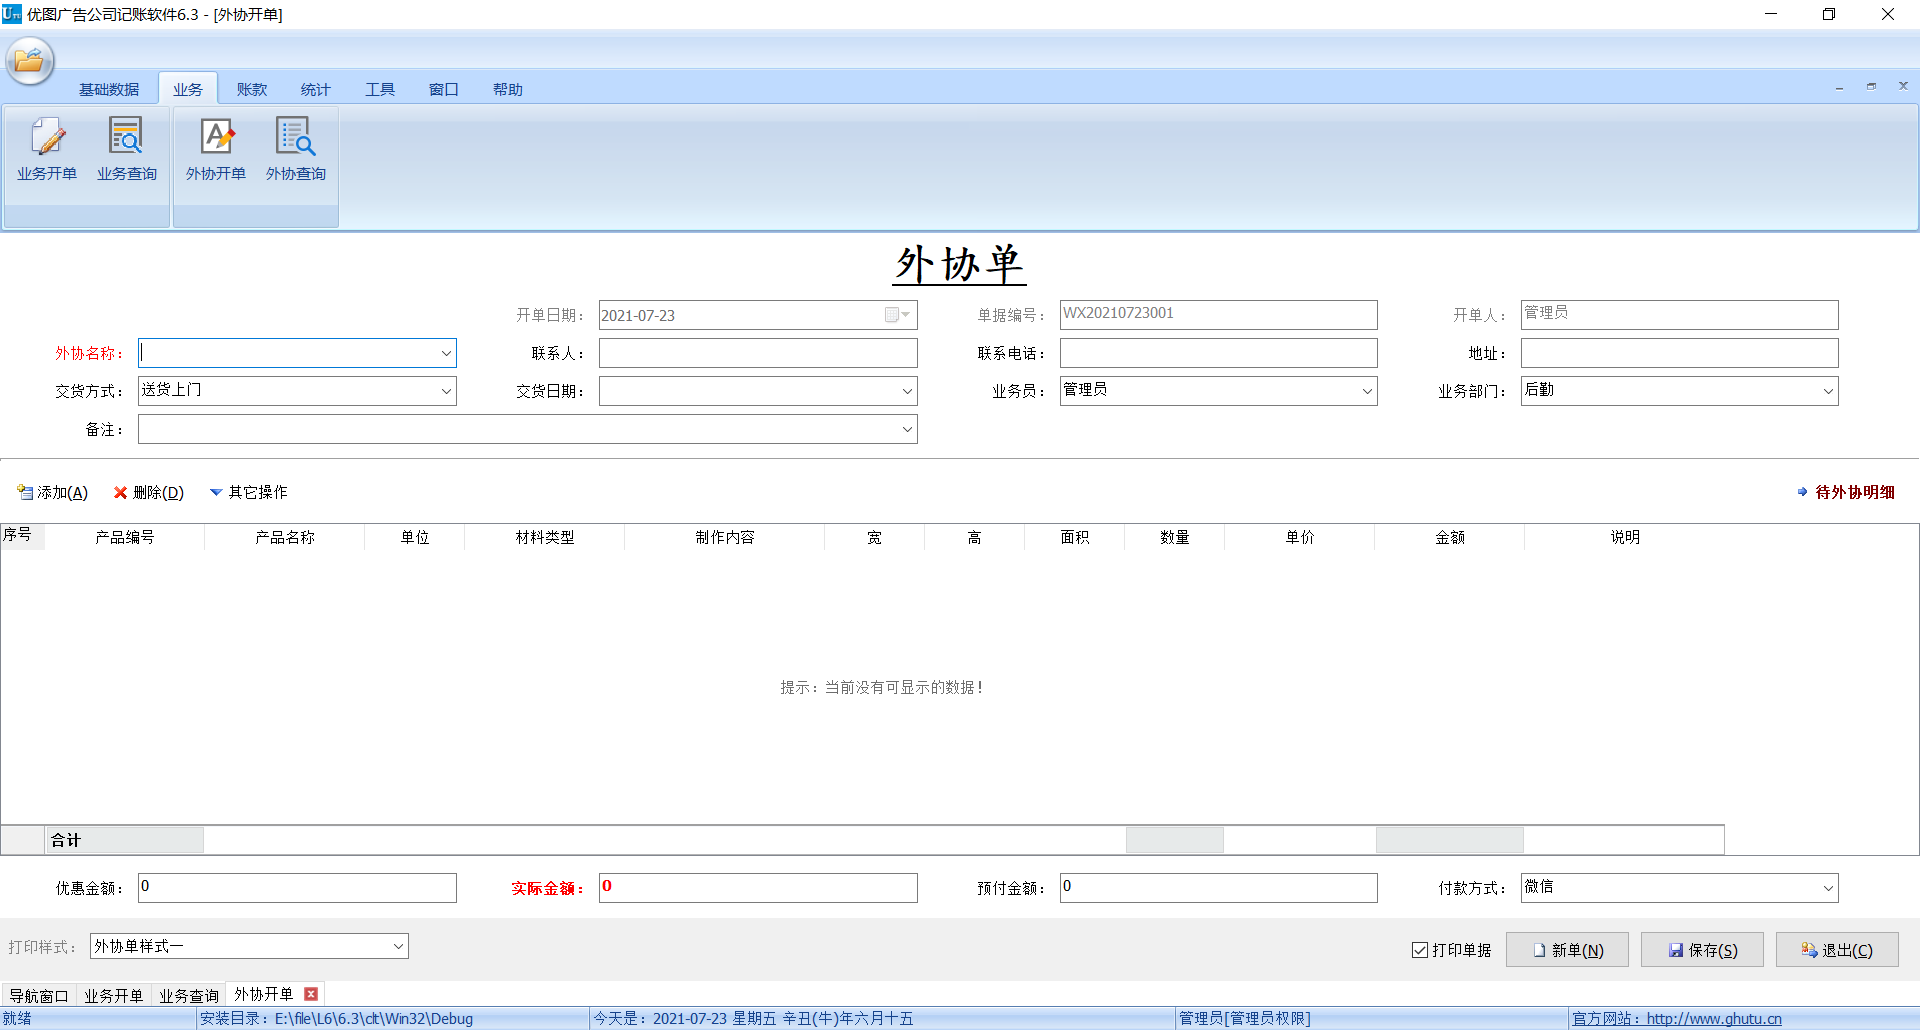Switch to the 工具 ribbon tab
The height and width of the screenshot is (1030, 1920).
click(x=380, y=89)
